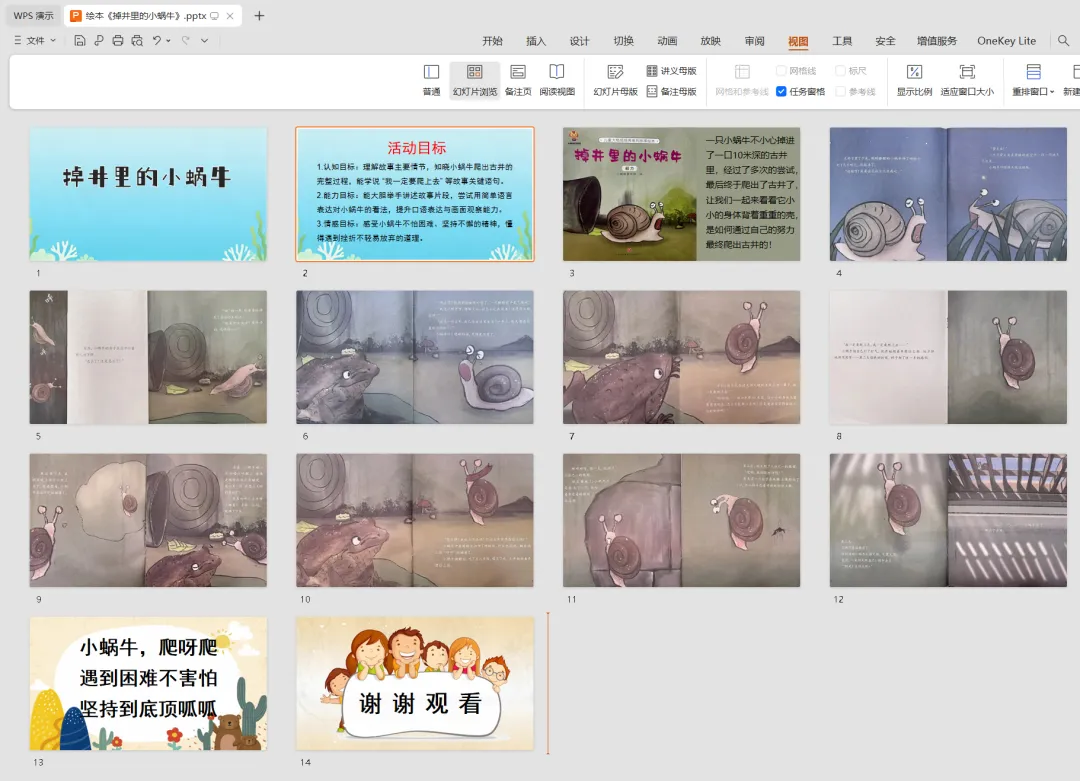Click the Print icon
This screenshot has width=1080, height=781.
coord(118,41)
